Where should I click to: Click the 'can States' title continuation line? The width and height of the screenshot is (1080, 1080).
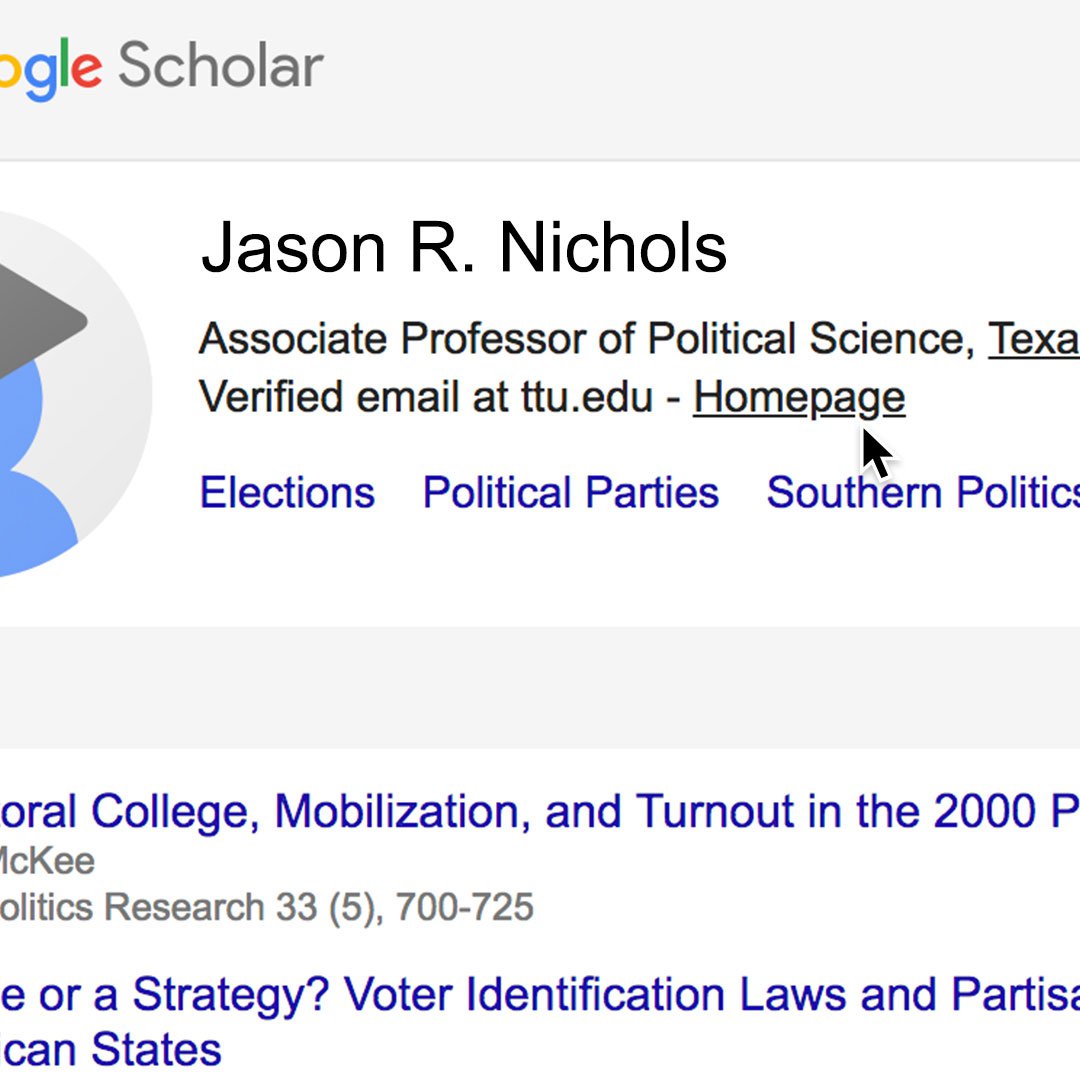pyautogui.click(x=110, y=1050)
